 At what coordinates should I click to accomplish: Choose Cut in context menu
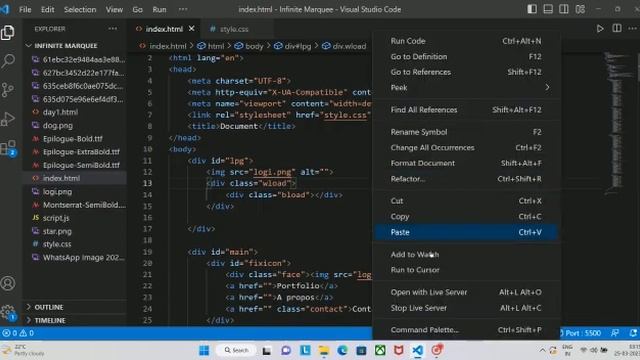pos(466,201)
